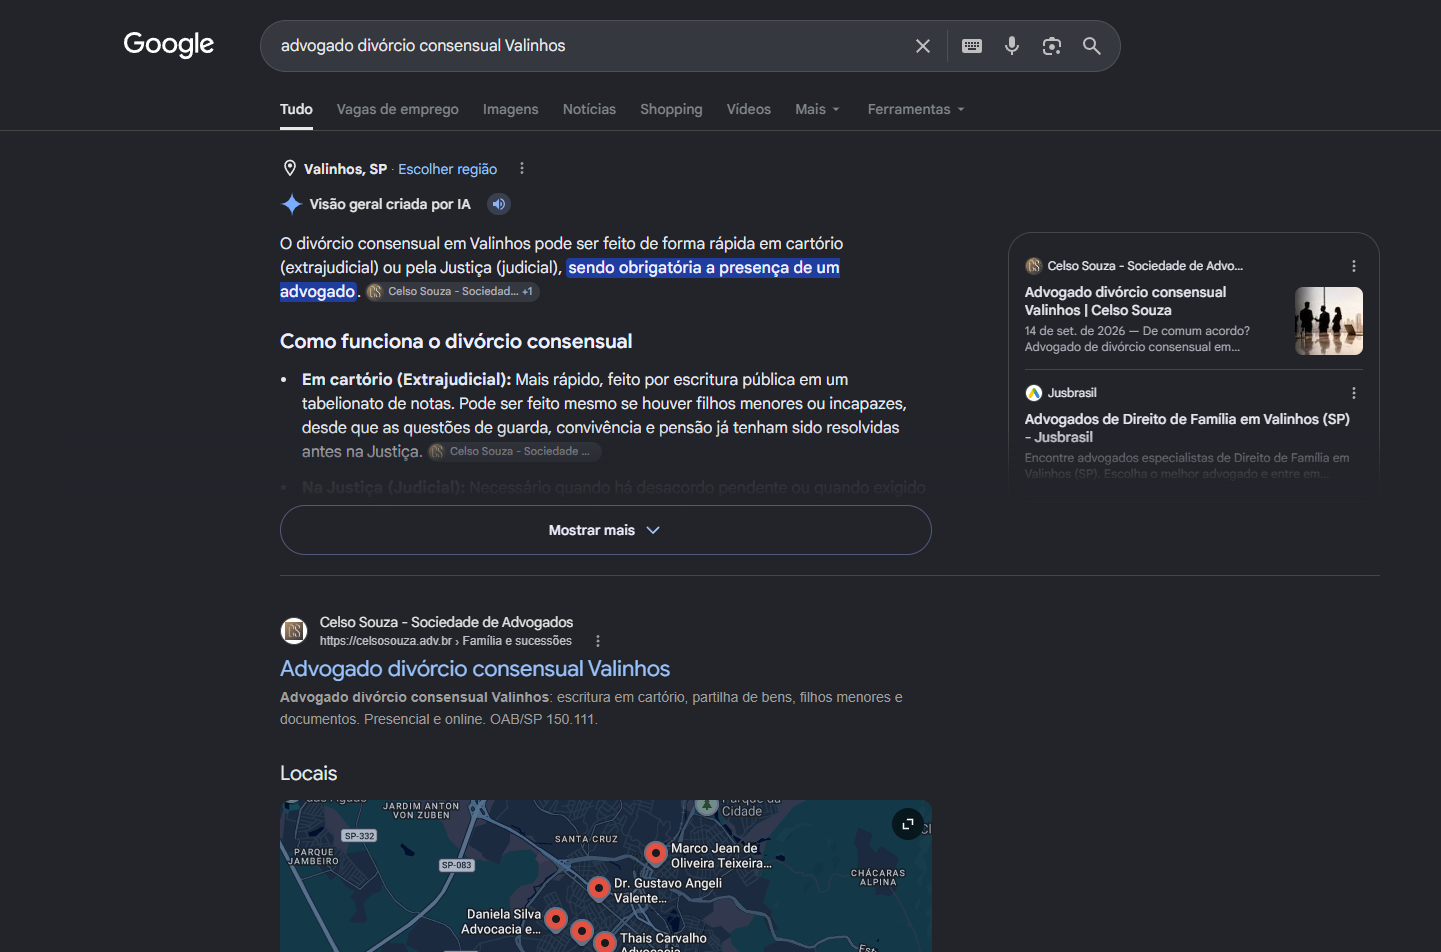Expand the local map to fullscreen
Viewport: 1441px width, 952px height.
coord(908,824)
